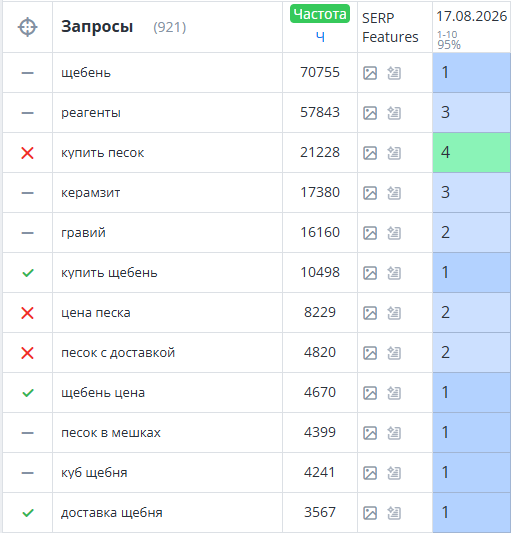Select the query керамзит

pos(91,193)
